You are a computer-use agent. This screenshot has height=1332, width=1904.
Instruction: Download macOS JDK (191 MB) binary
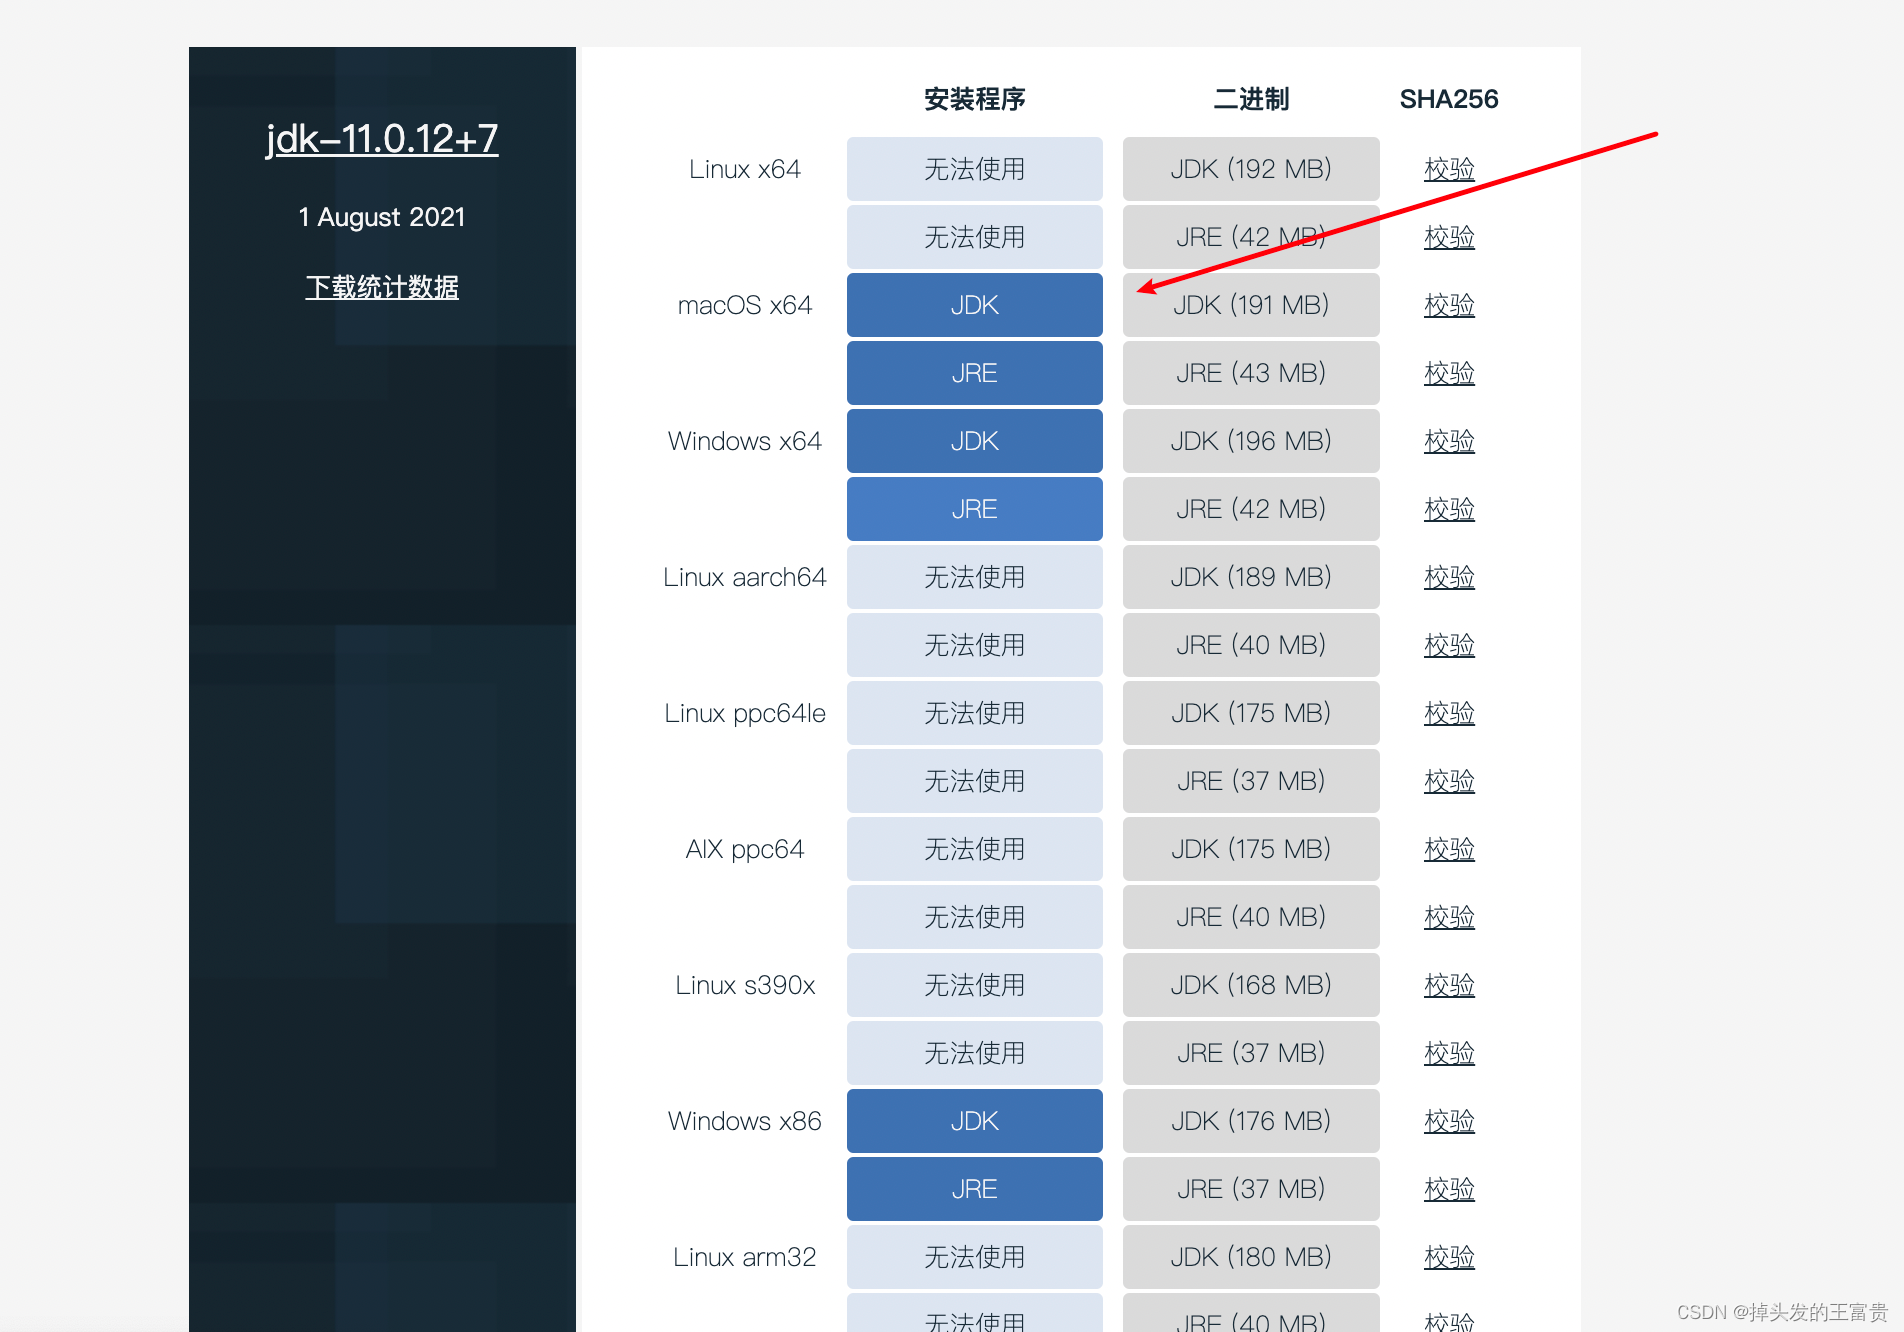point(1251,305)
